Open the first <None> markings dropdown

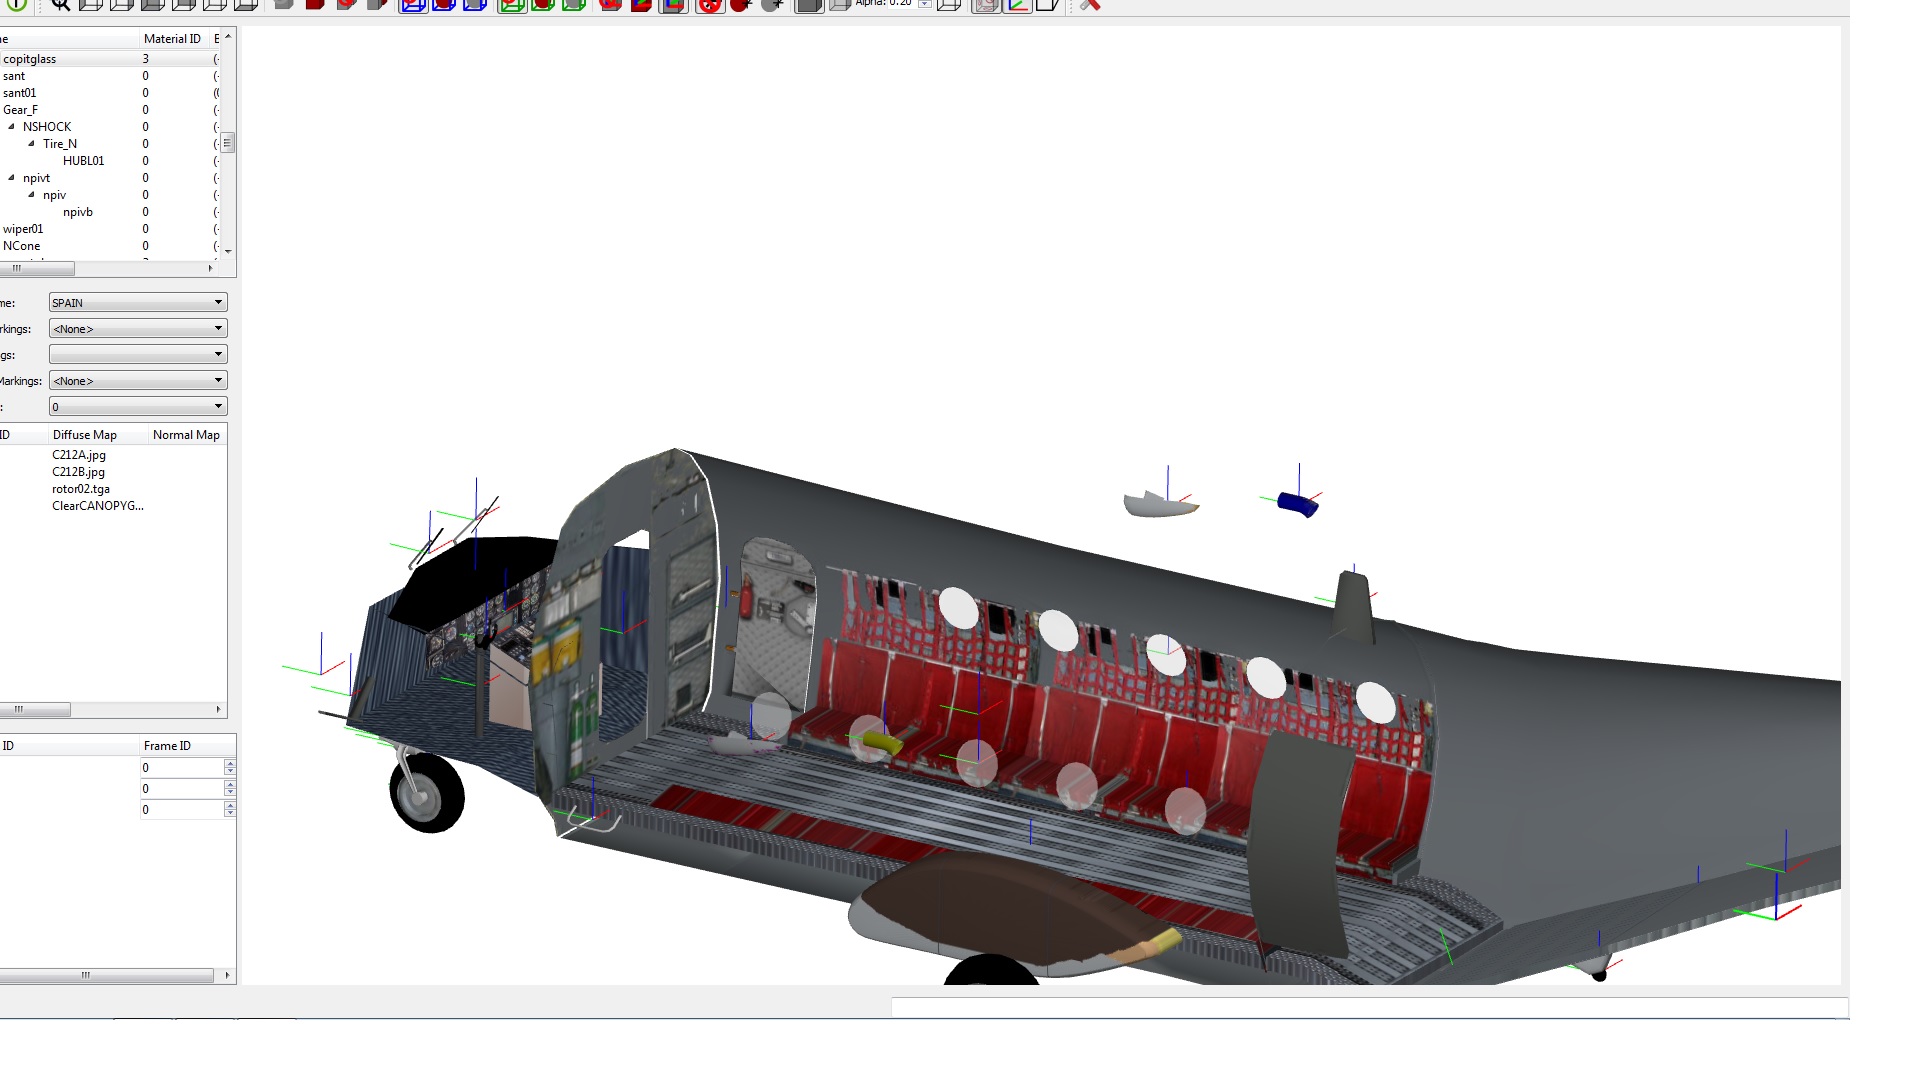tap(138, 328)
